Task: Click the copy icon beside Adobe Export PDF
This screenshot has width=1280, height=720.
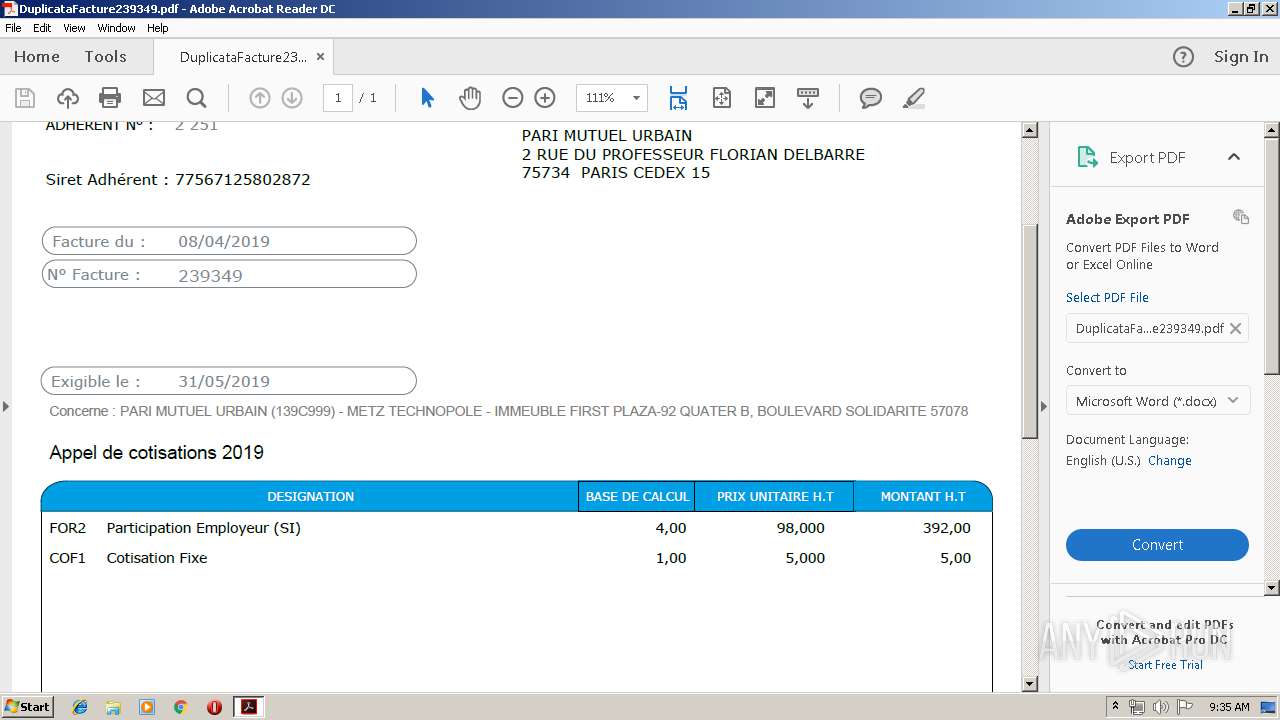Action: pyautogui.click(x=1241, y=217)
